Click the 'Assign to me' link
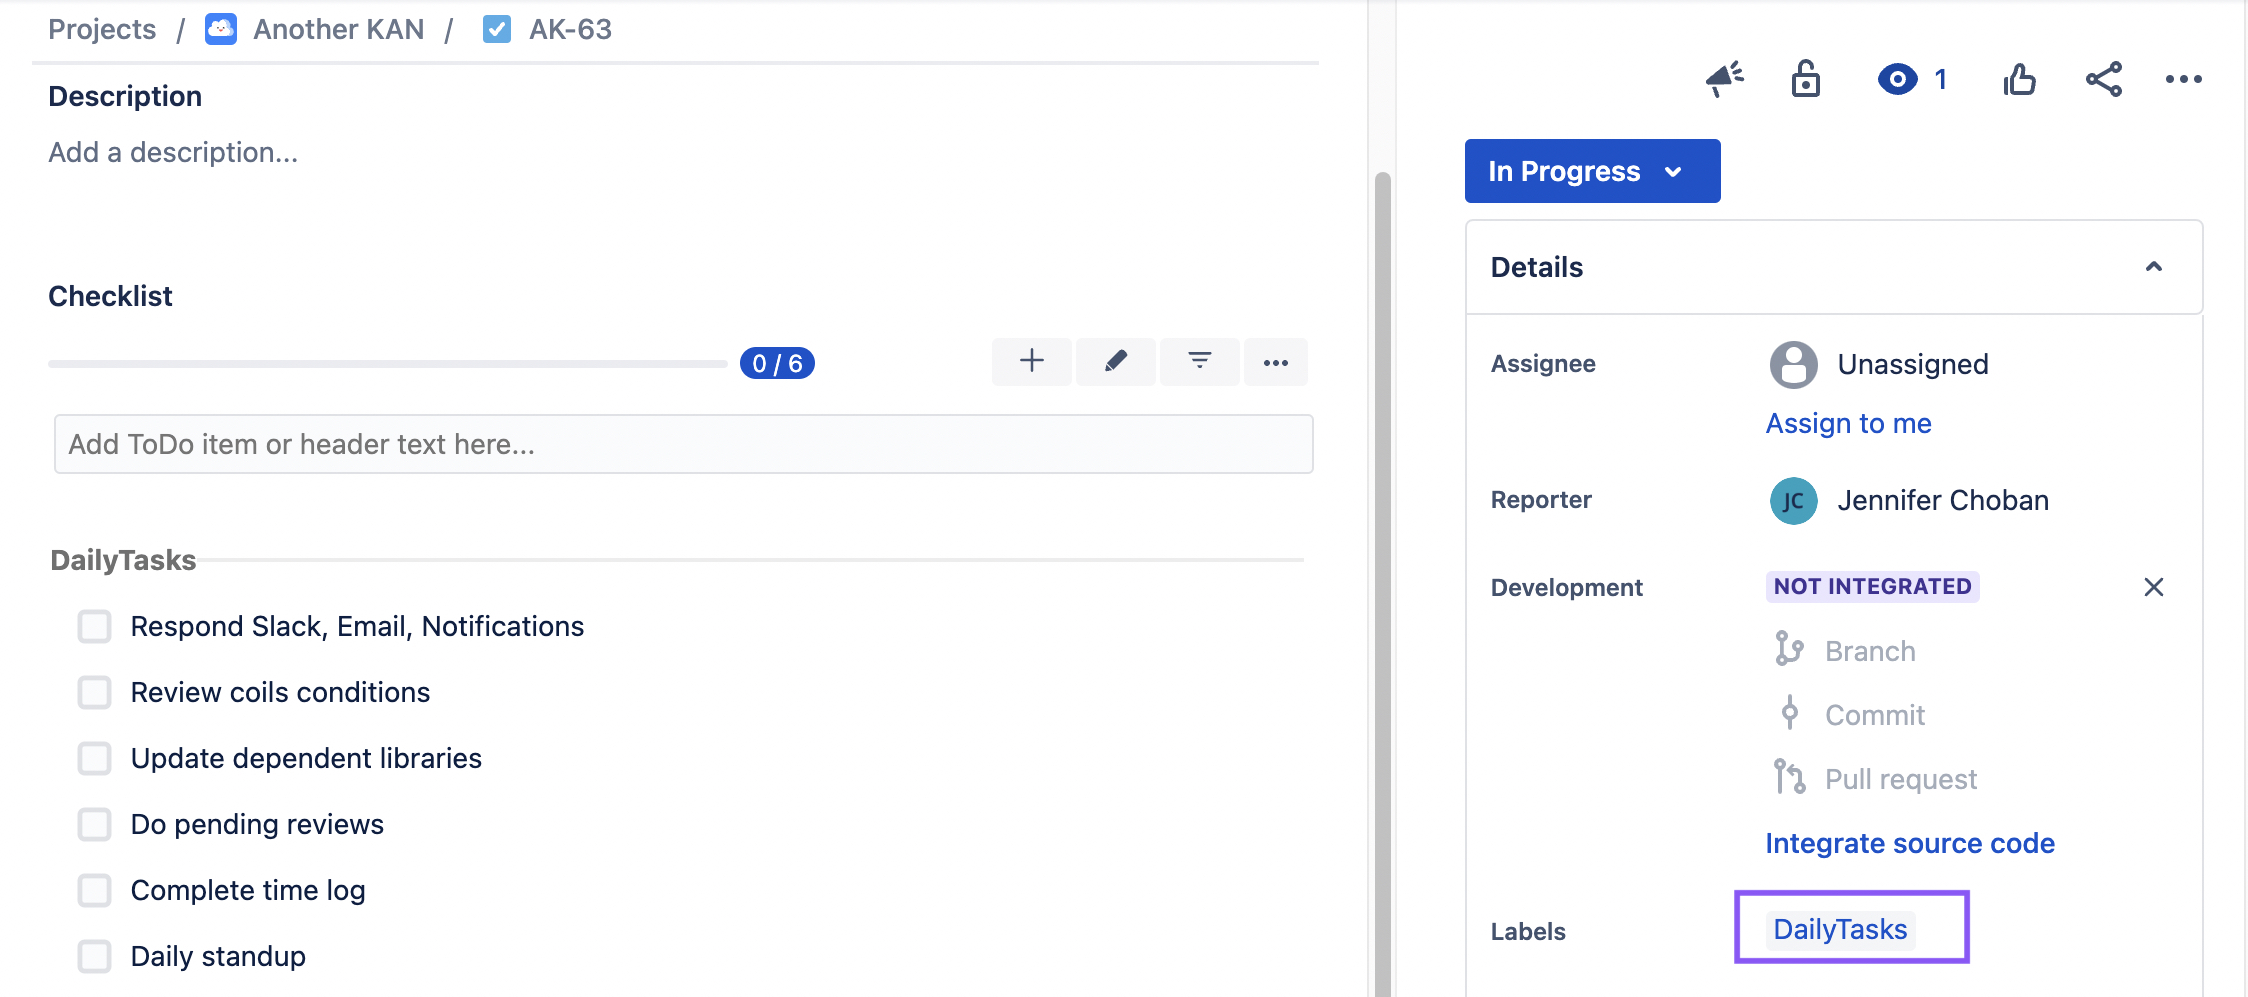The height and width of the screenshot is (997, 2248). (1848, 424)
